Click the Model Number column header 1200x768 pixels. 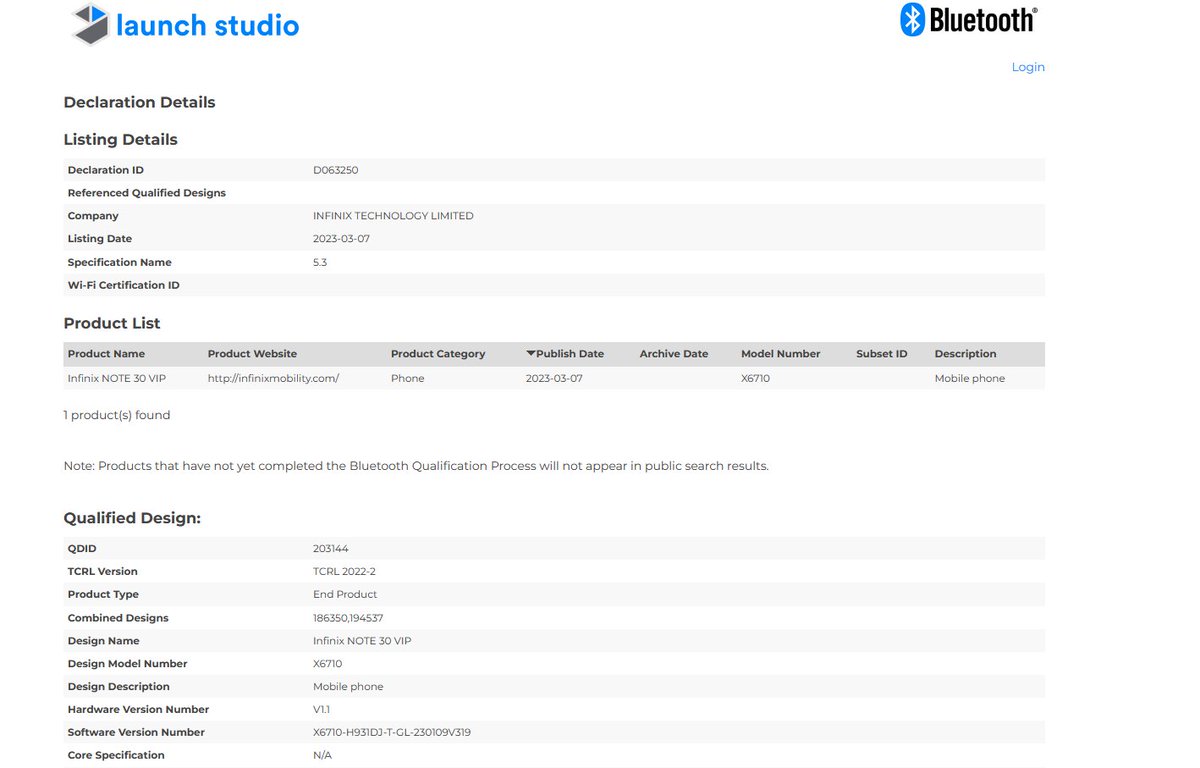tap(781, 353)
